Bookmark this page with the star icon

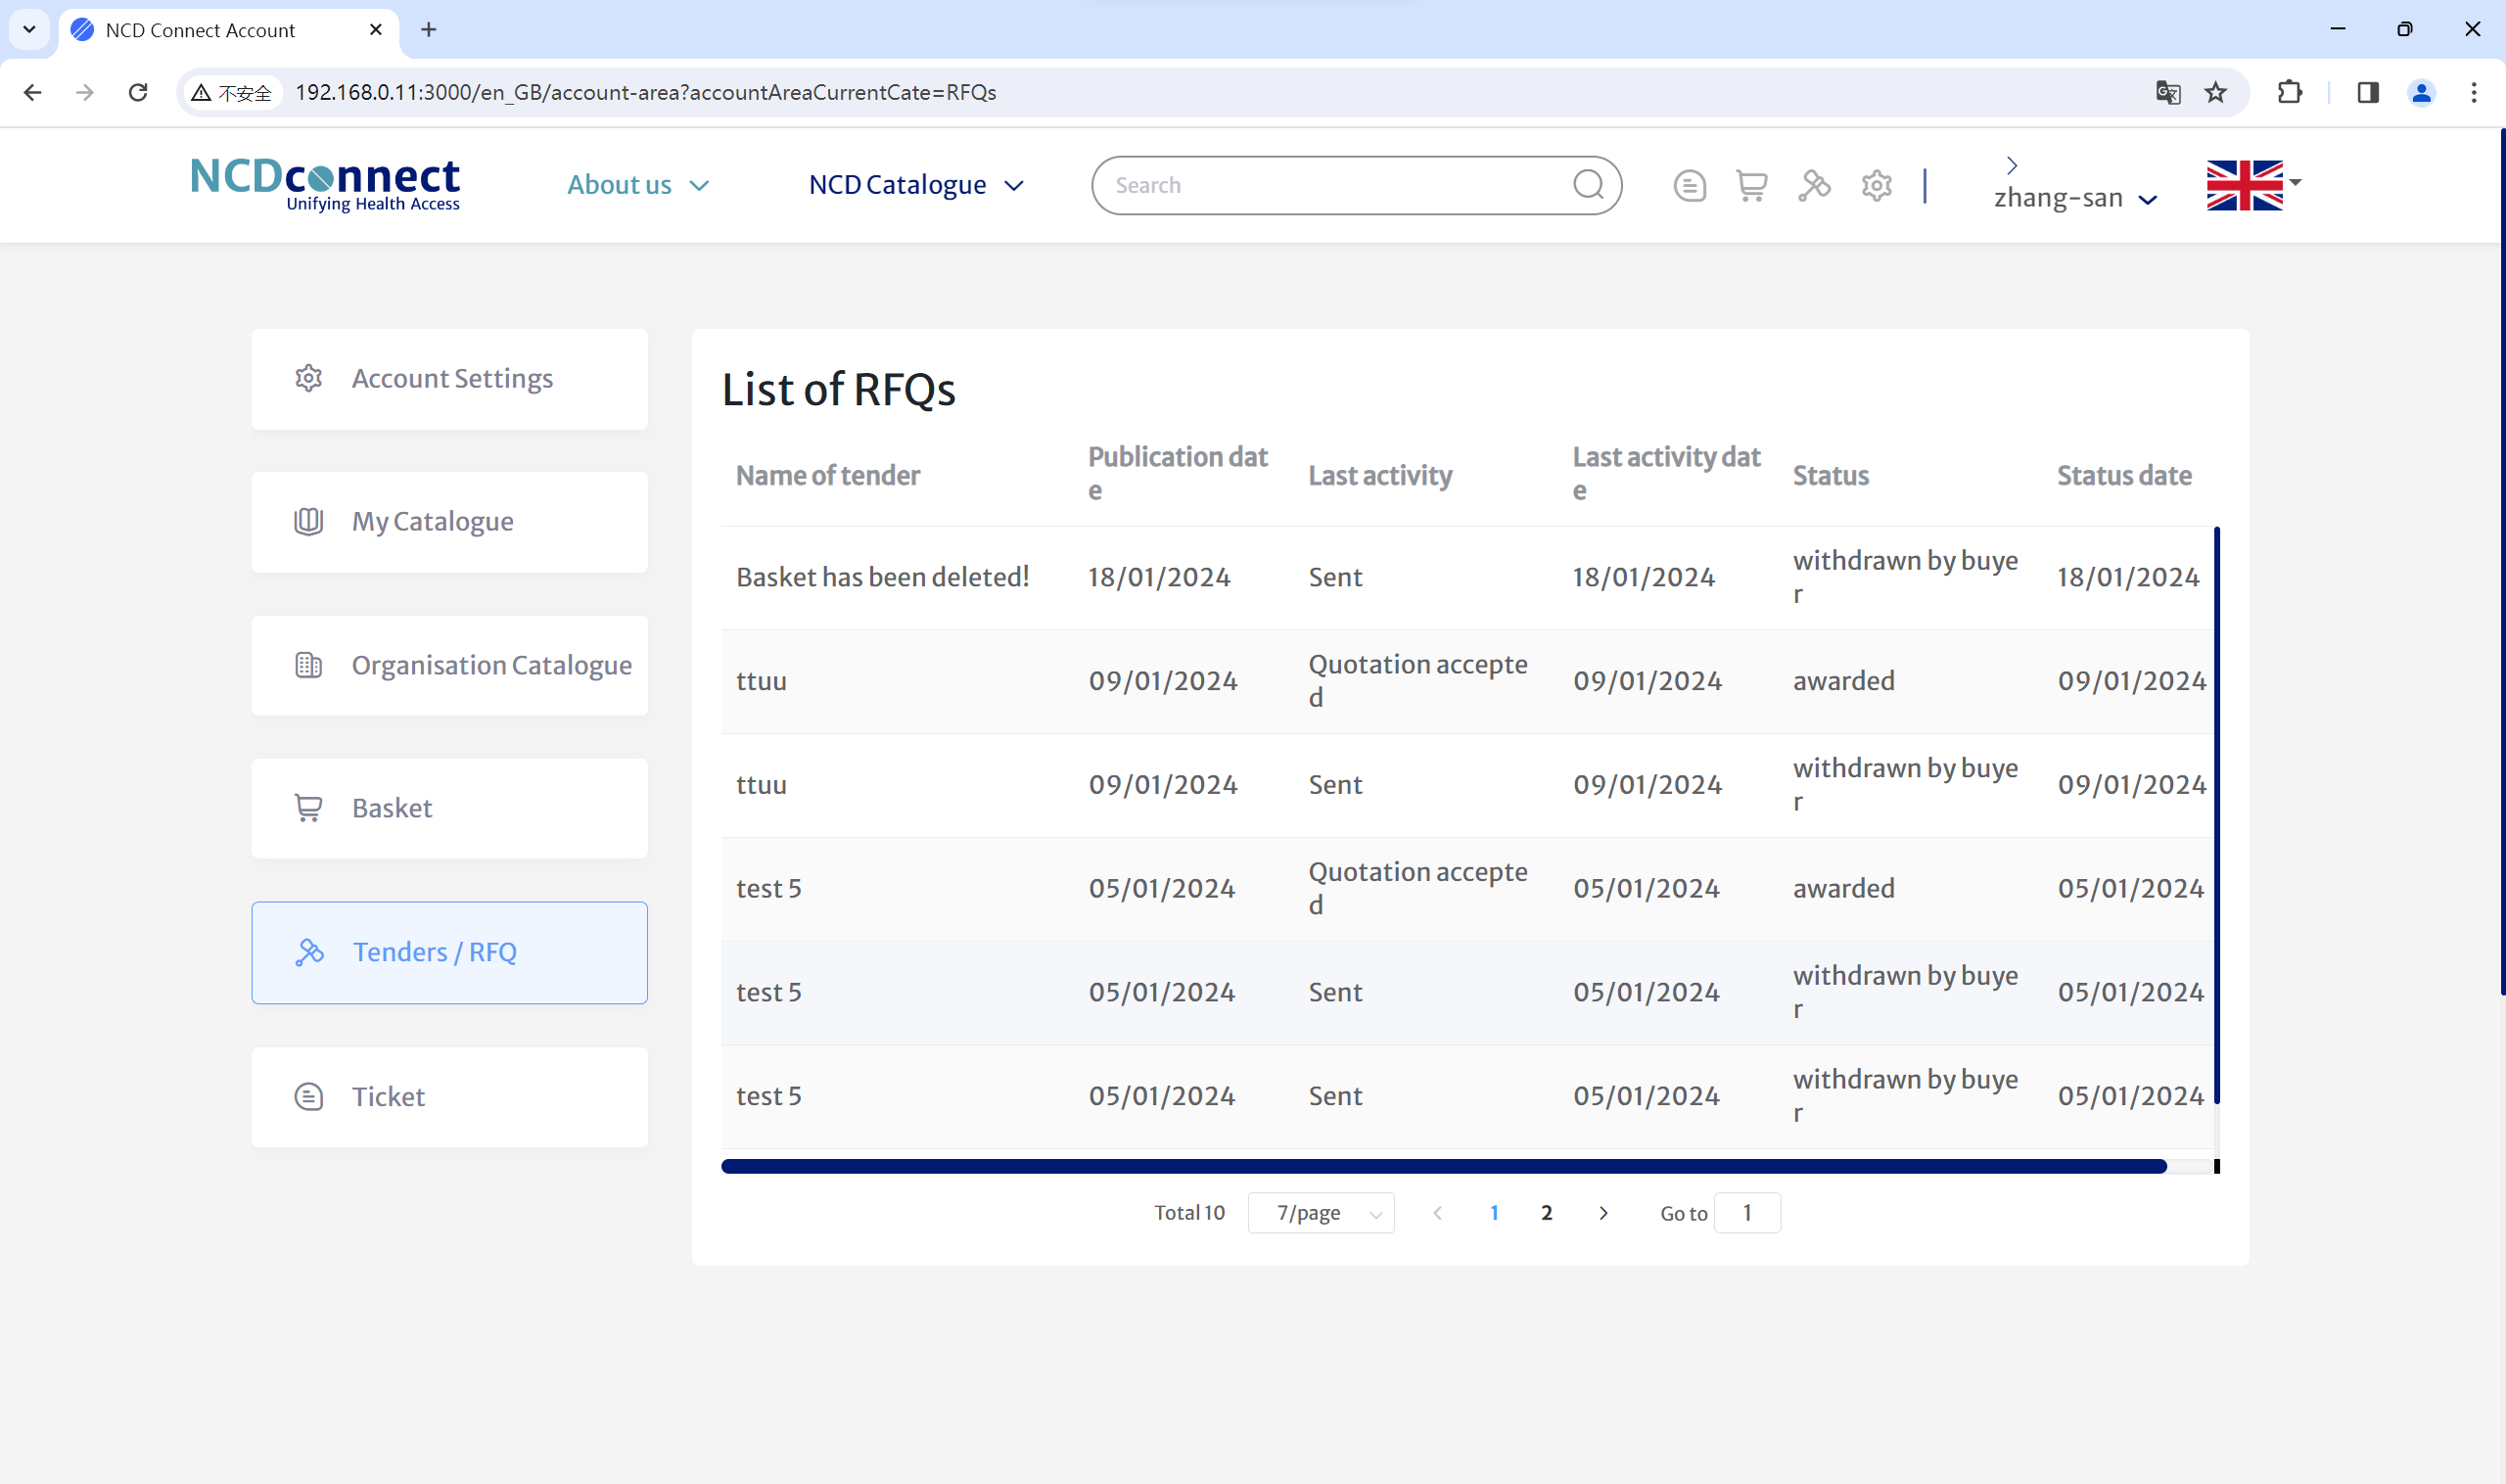coord(2216,92)
